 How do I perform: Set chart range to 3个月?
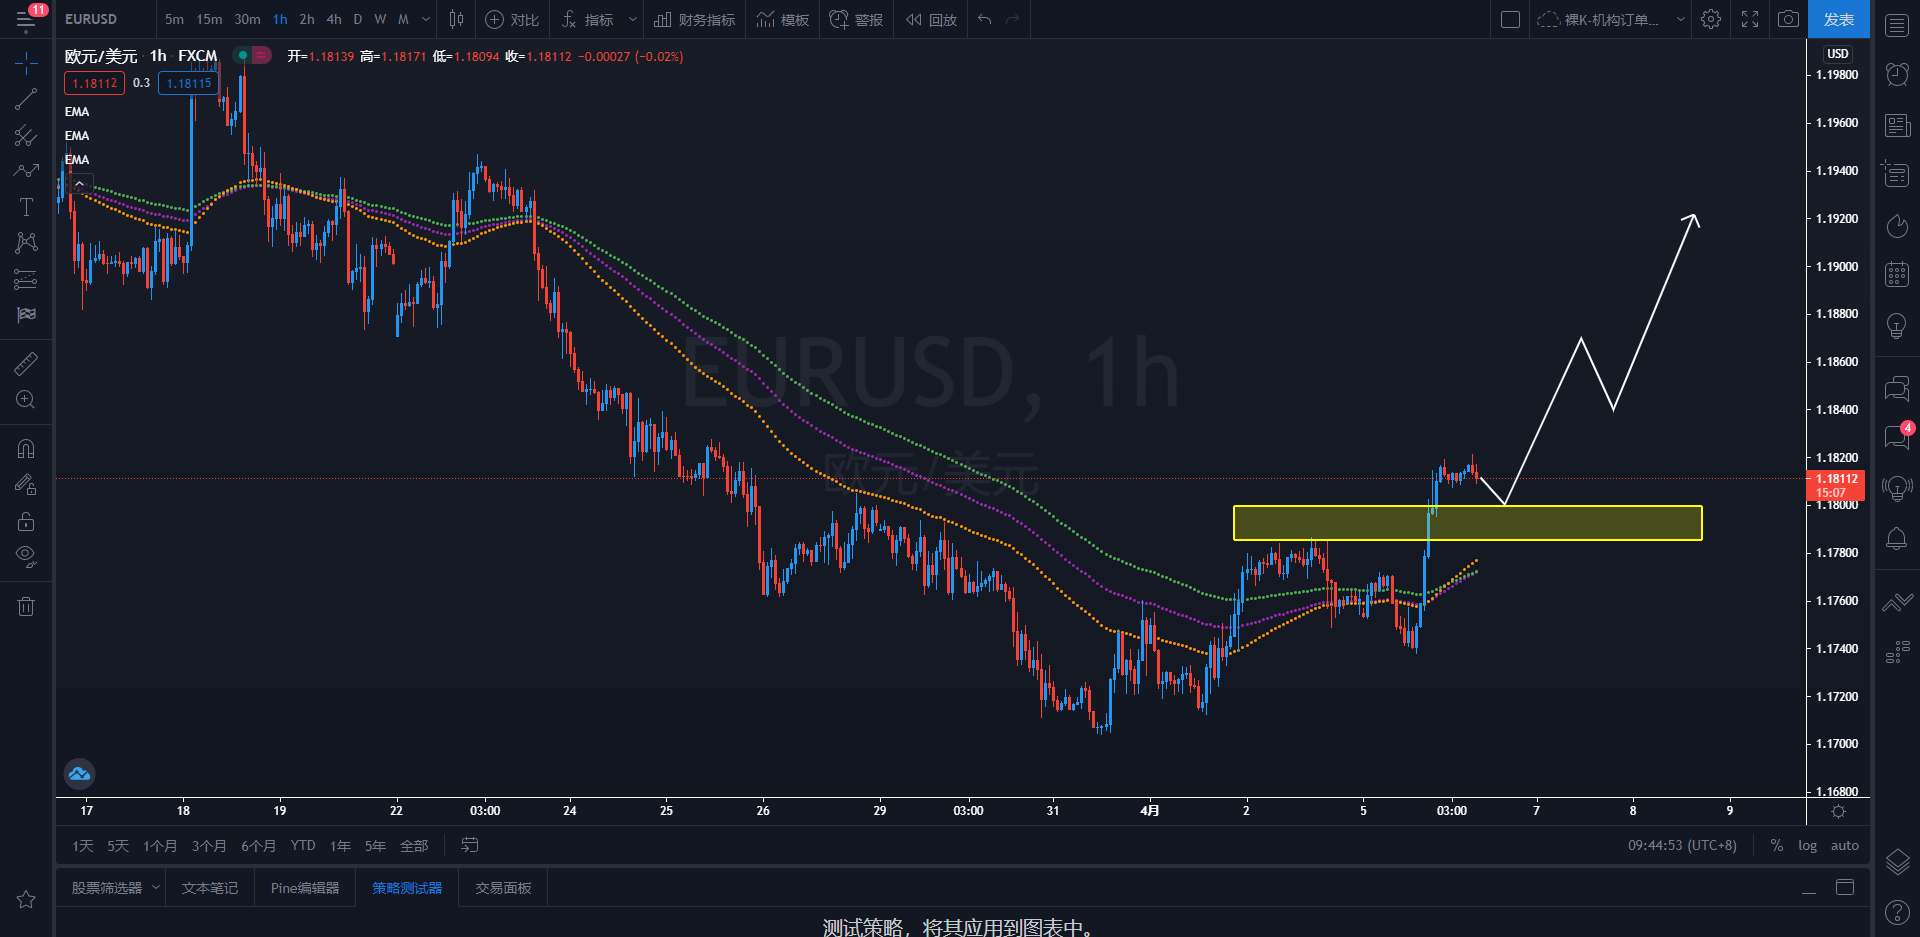click(x=208, y=846)
